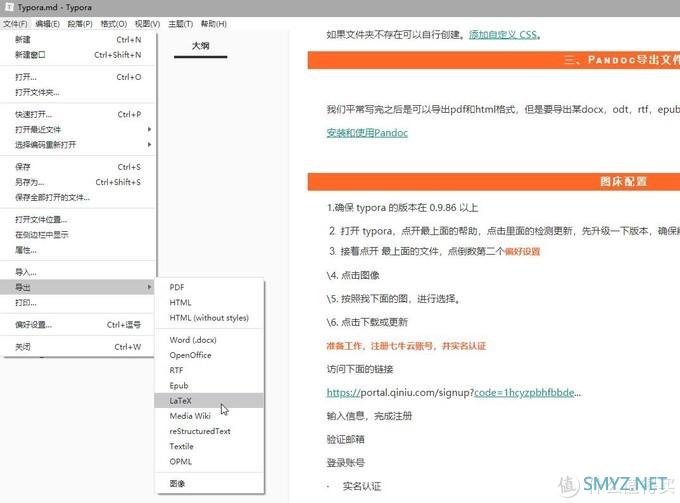Screen dimensions: 680x503
Task: Click 保存全部打开的文件... entry
Action: [x=78, y=197]
